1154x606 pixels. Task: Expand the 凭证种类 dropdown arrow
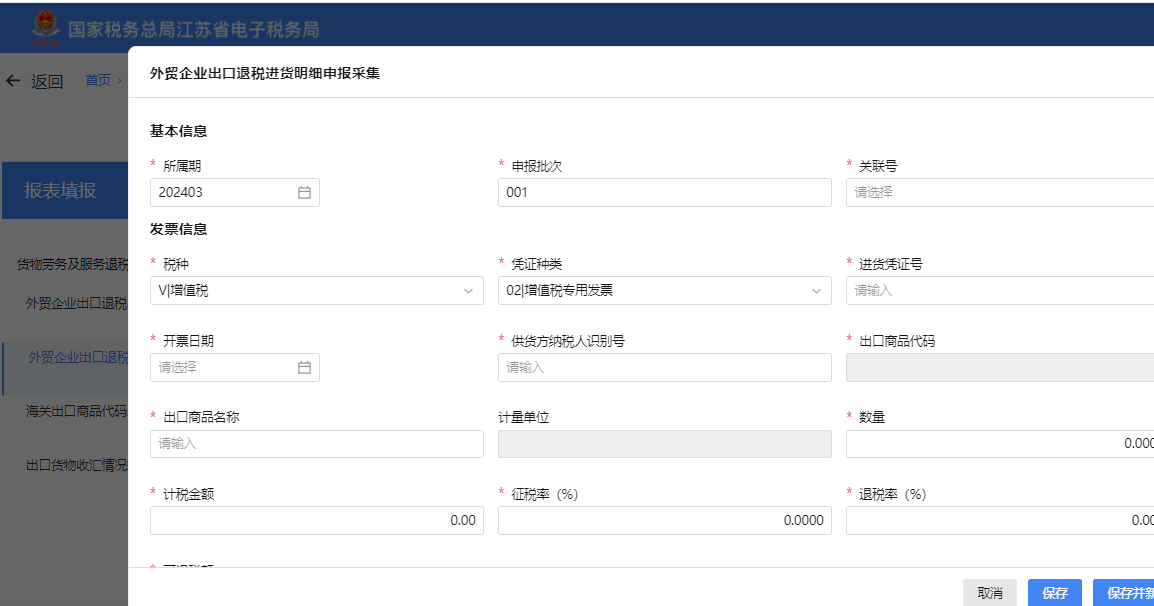(x=816, y=291)
